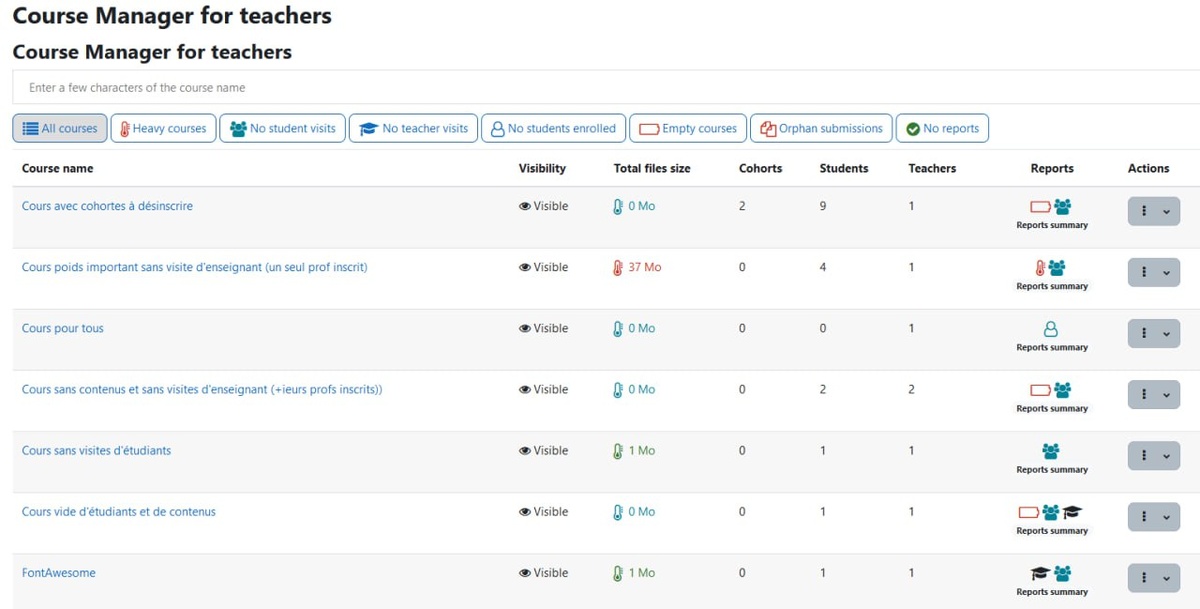1200x609 pixels.
Task: Click Reports summary under Cours vide d'étudiants
Action: pyautogui.click(x=1052, y=531)
